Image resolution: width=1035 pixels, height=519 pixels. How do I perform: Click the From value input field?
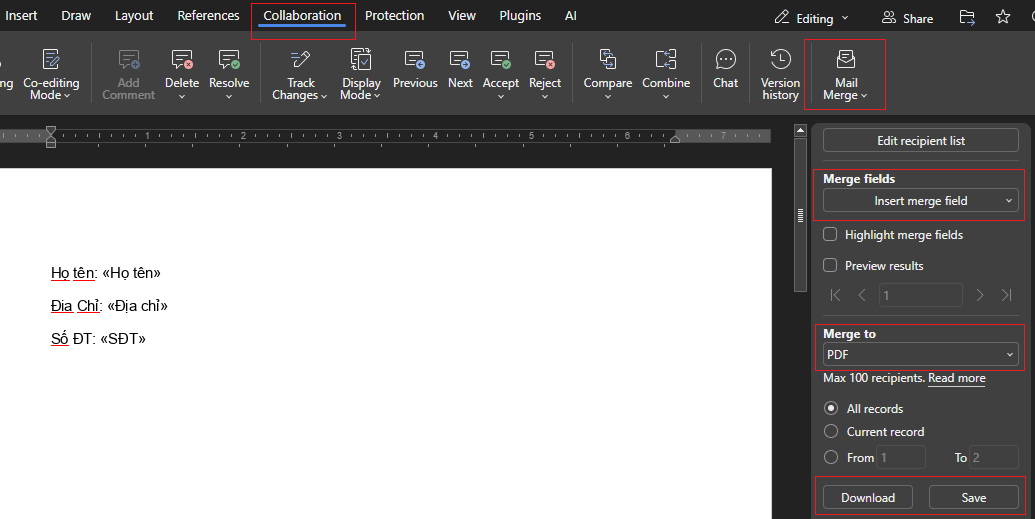point(901,457)
